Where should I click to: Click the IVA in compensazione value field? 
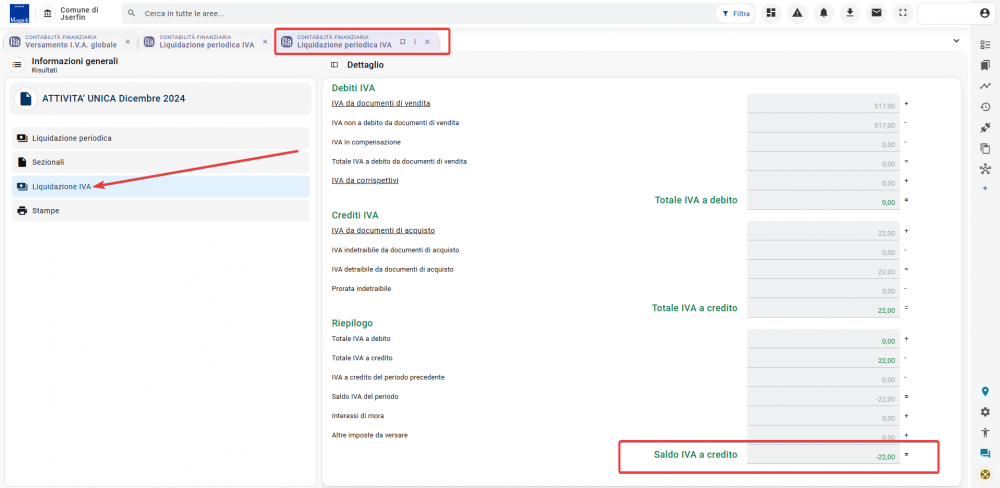pos(823,142)
